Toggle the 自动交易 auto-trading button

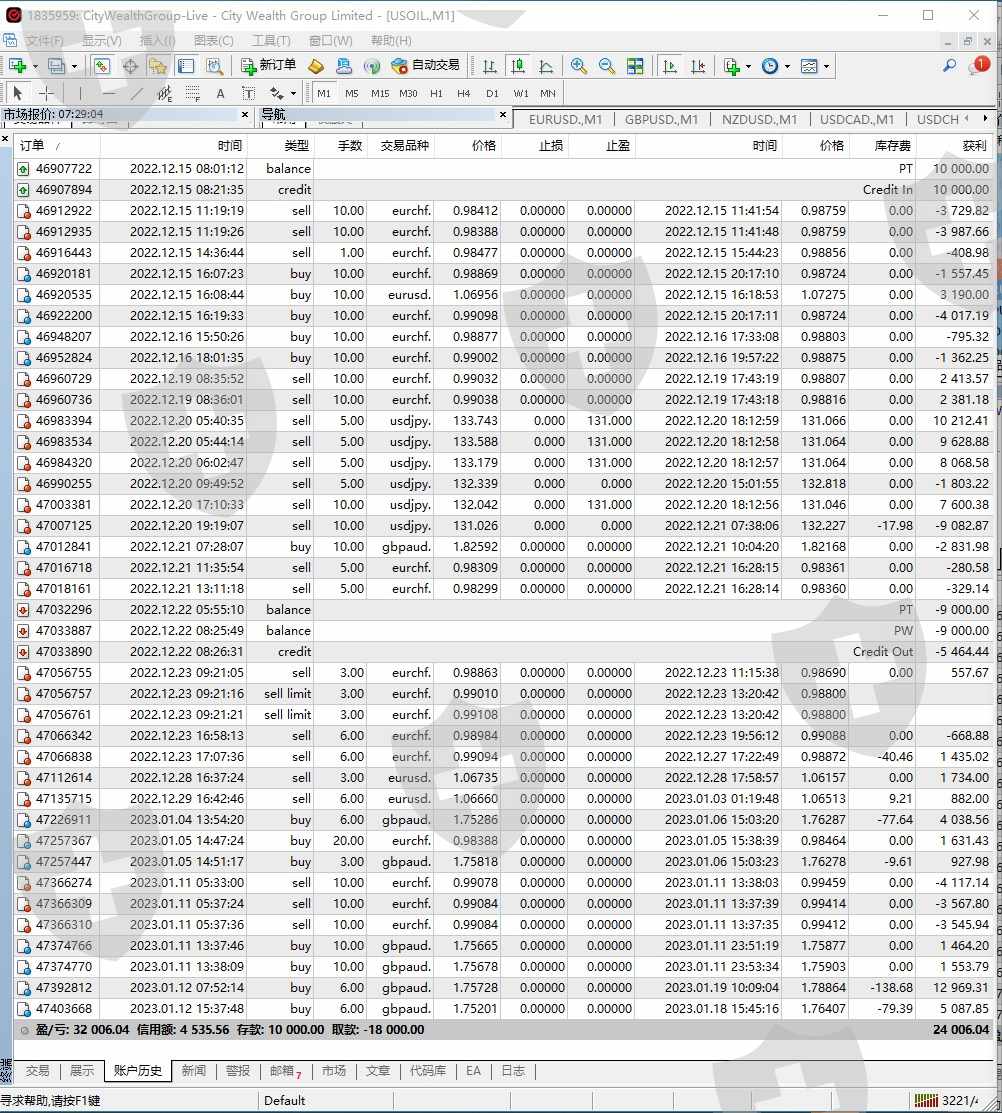pos(425,66)
